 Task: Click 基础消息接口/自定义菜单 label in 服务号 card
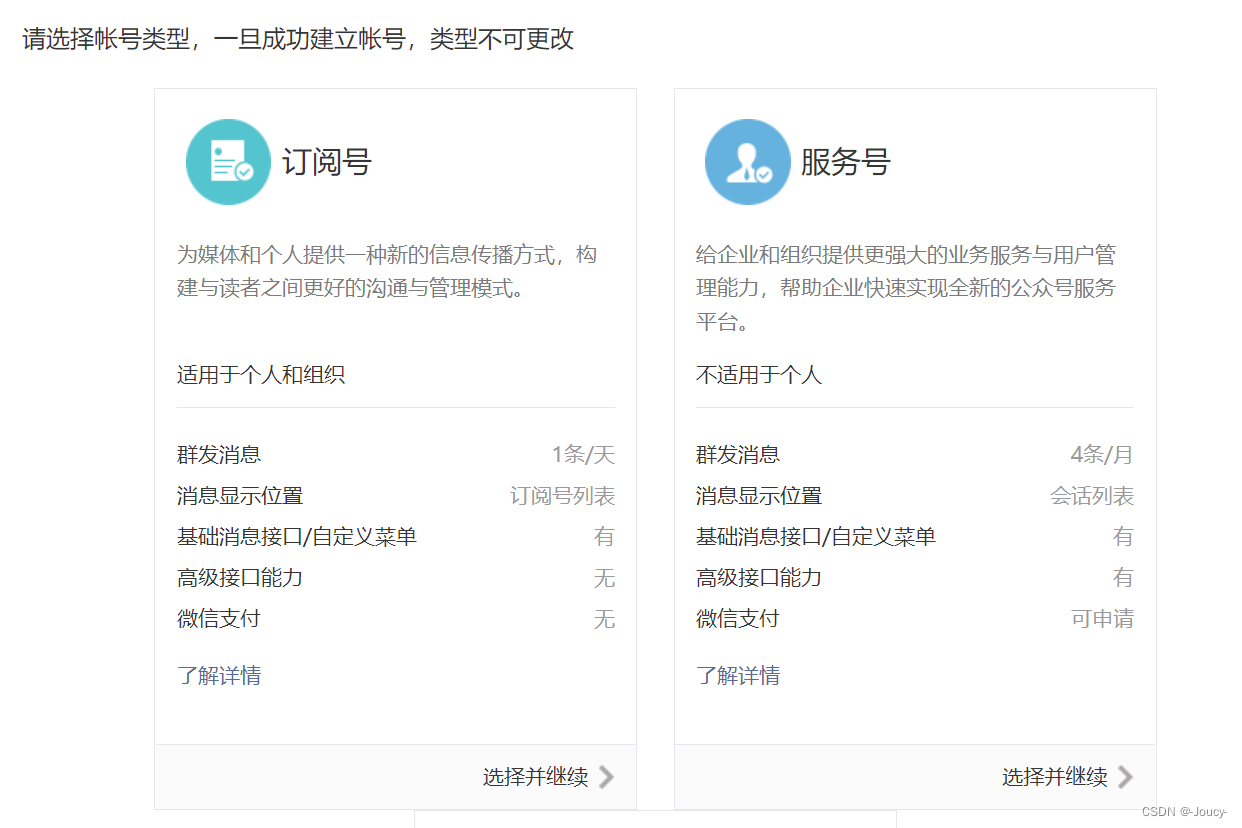[816, 537]
